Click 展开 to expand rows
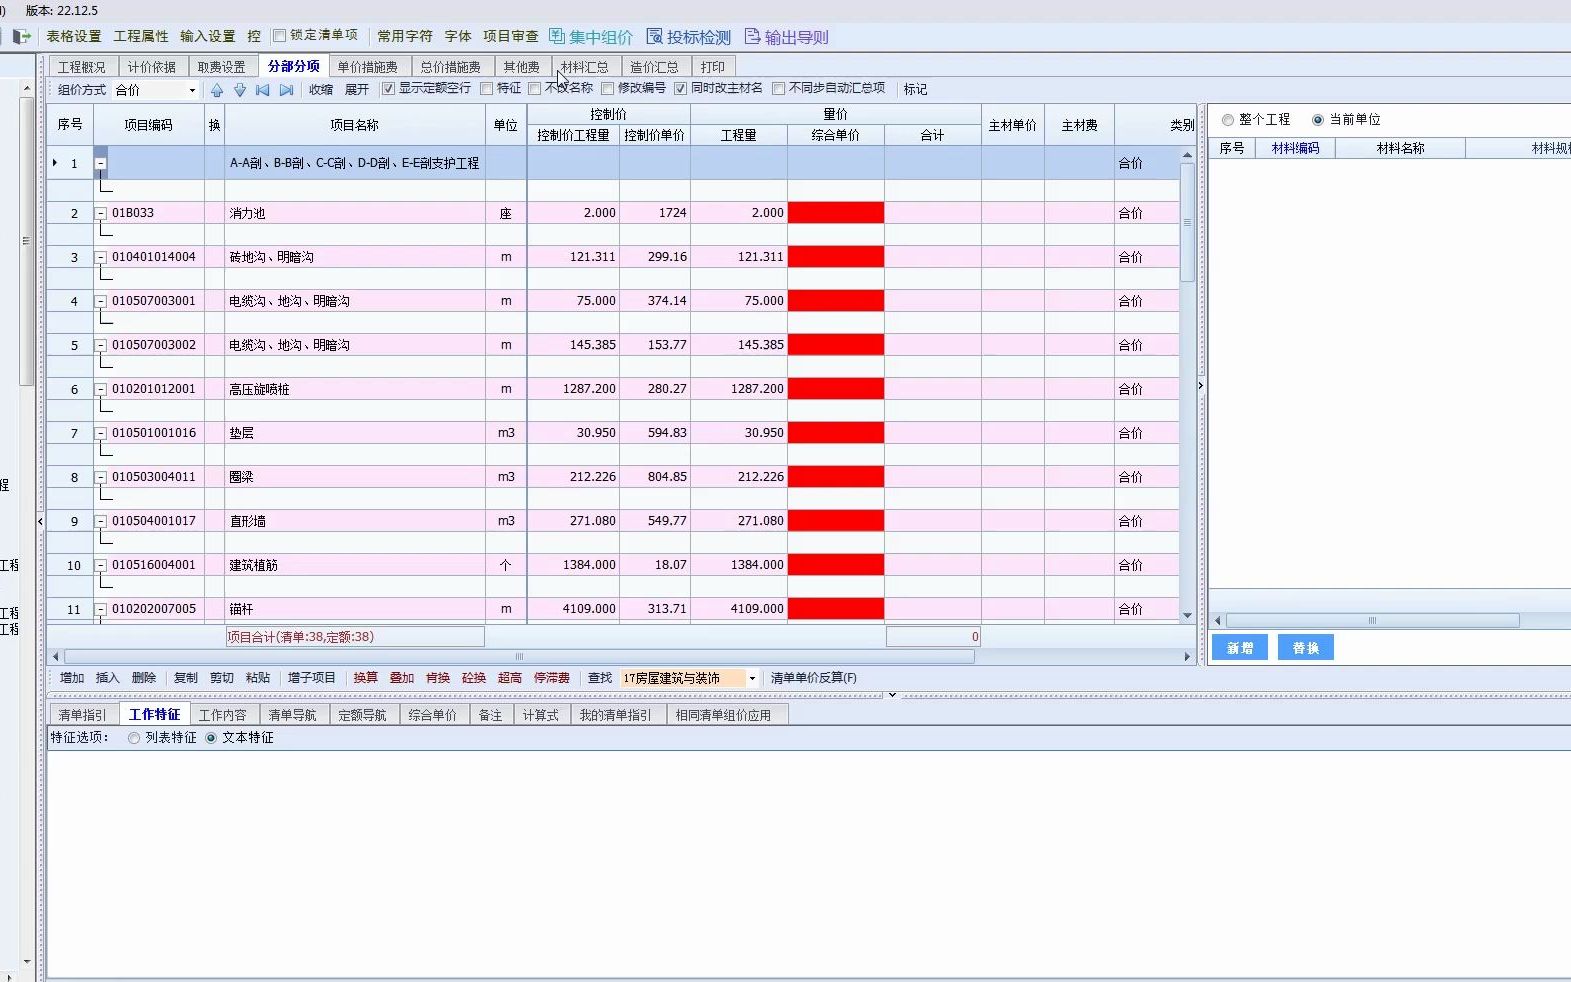This screenshot has height=982, width=1571. point(357,90)
